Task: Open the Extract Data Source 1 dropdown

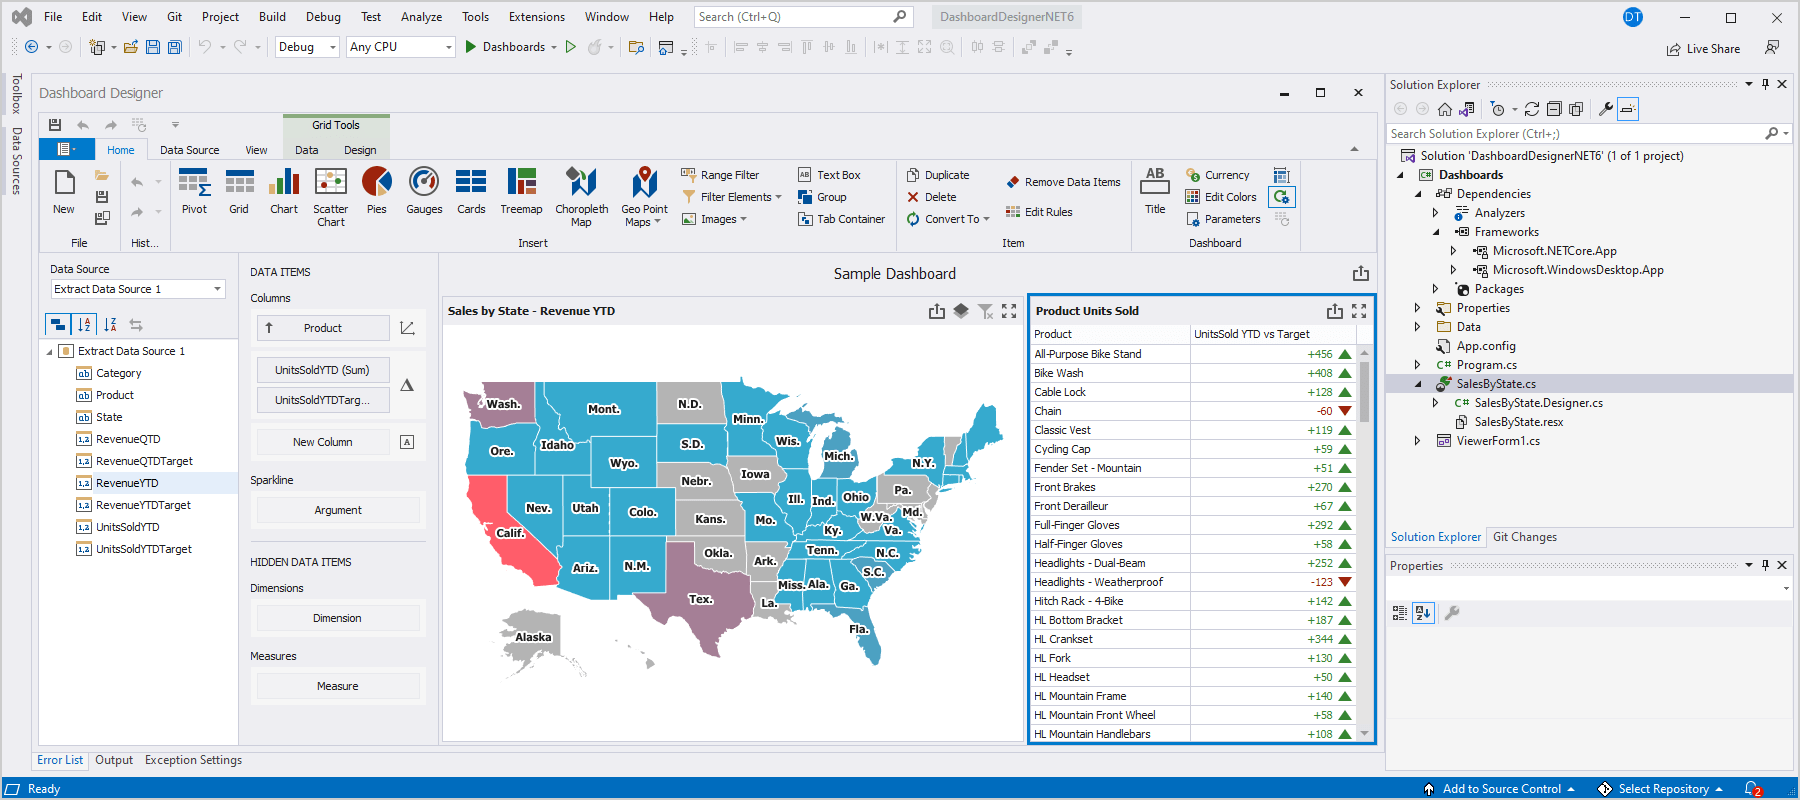Action: point(217,289)
